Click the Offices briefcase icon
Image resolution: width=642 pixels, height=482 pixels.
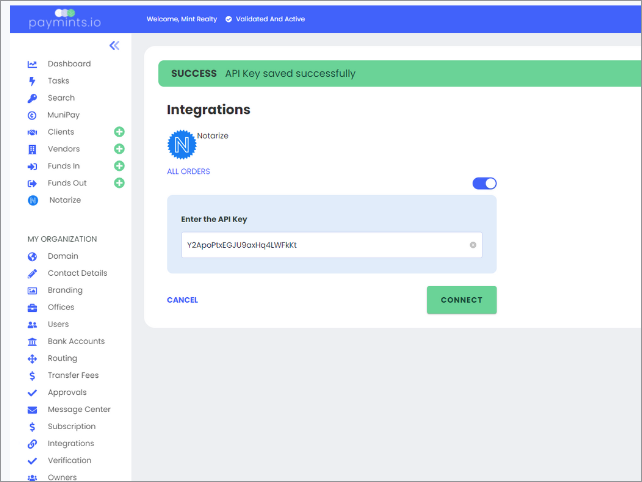pyautogui.click(x=32, y=308)
